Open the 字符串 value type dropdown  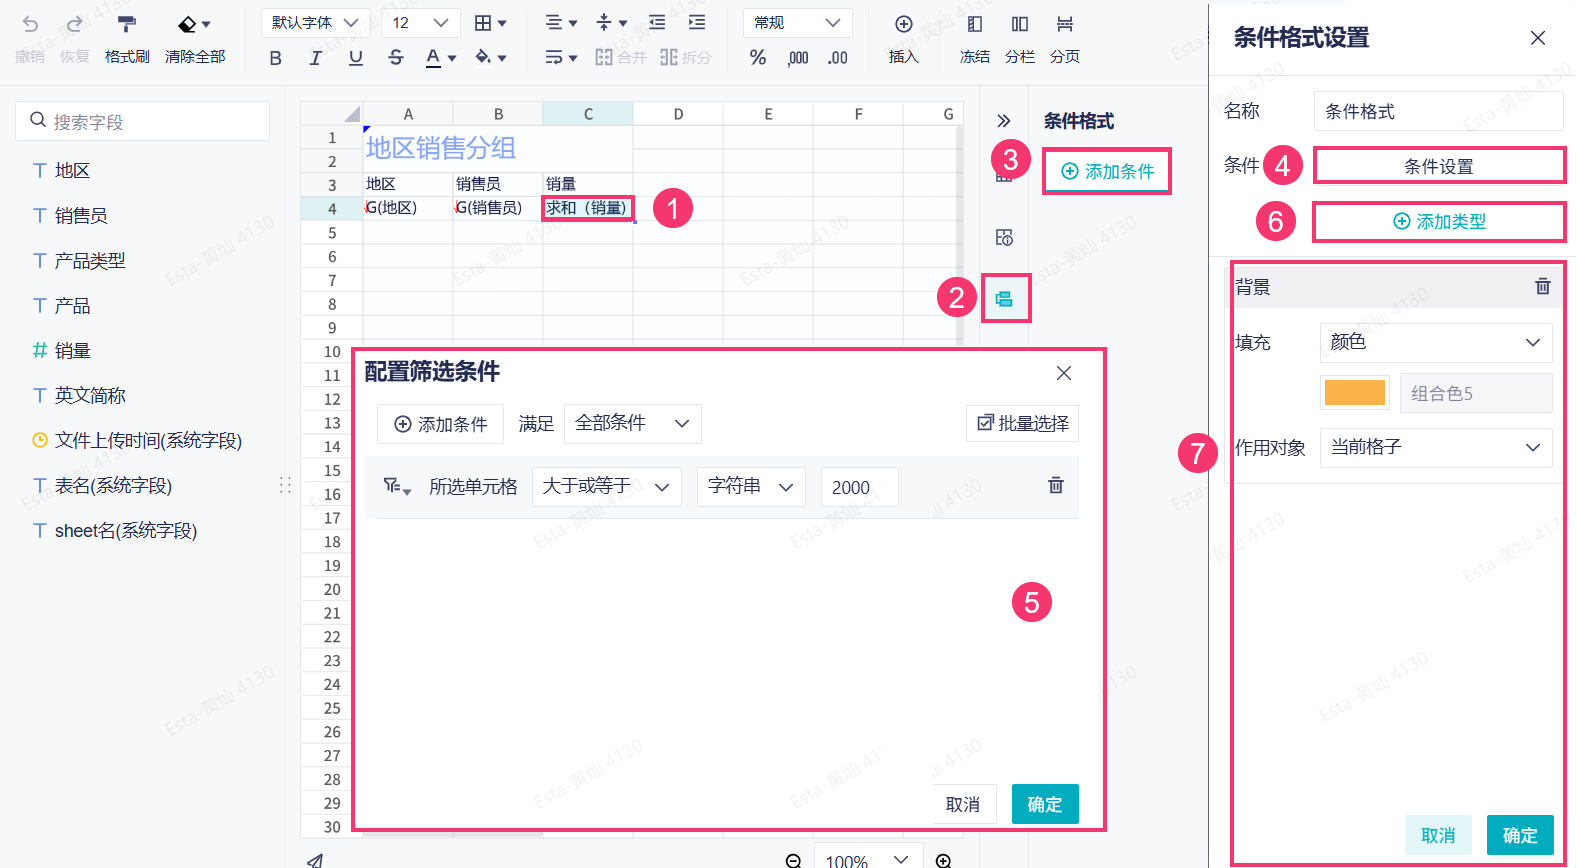point(751,487)
